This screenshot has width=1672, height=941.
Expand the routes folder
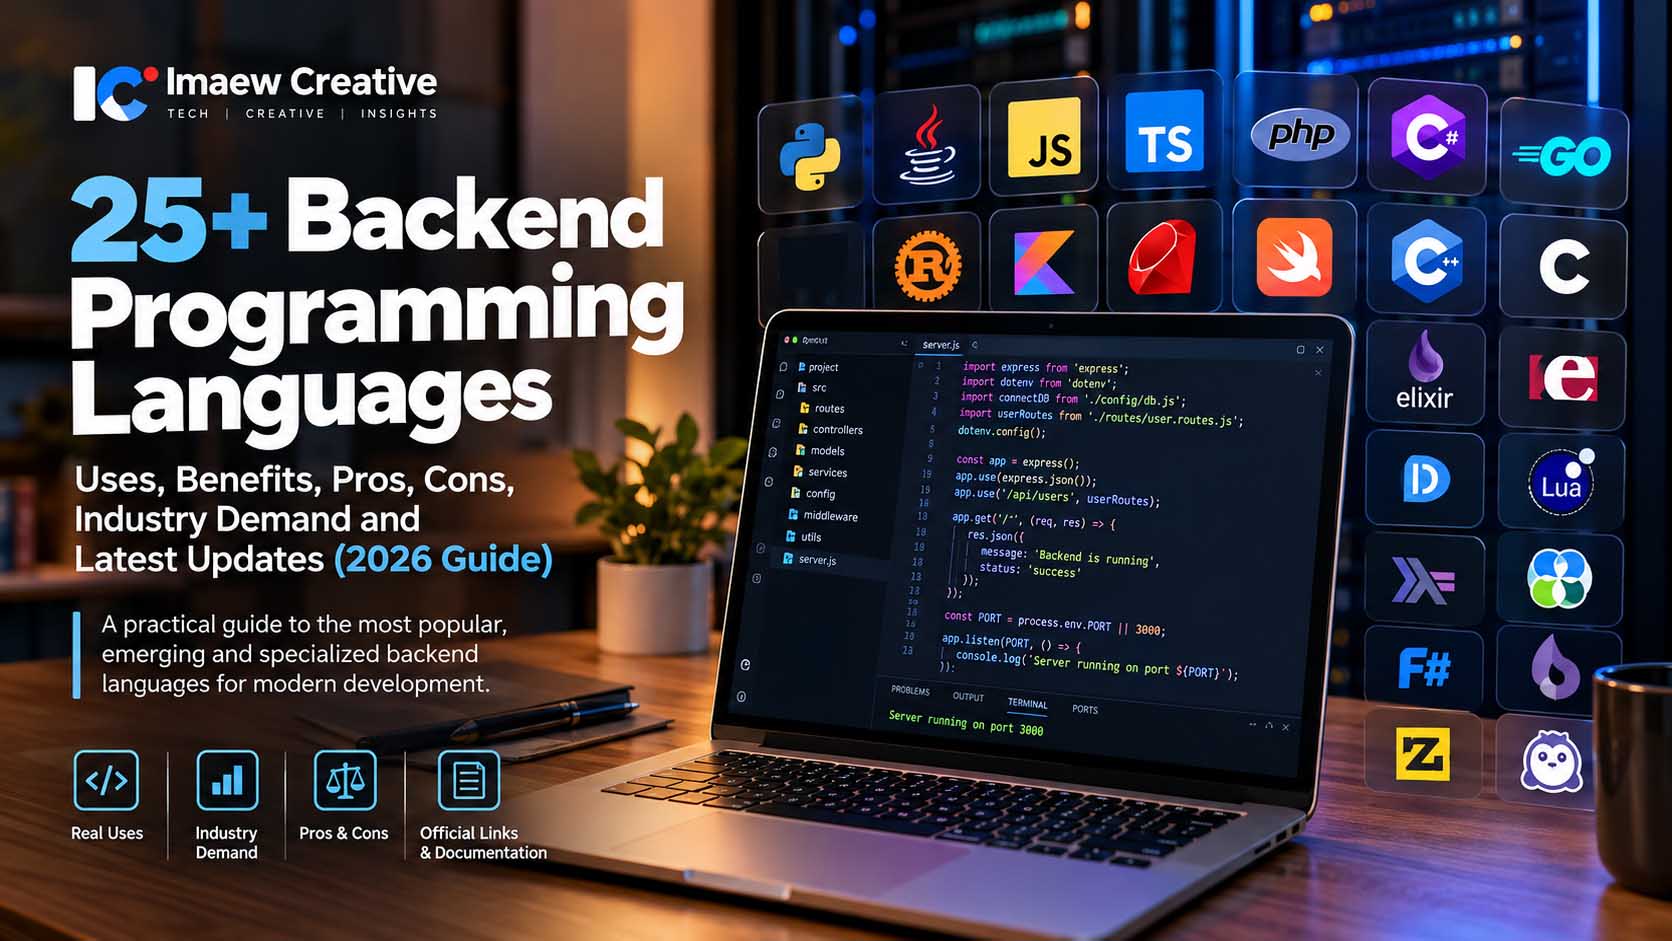(x=822, y=408)
